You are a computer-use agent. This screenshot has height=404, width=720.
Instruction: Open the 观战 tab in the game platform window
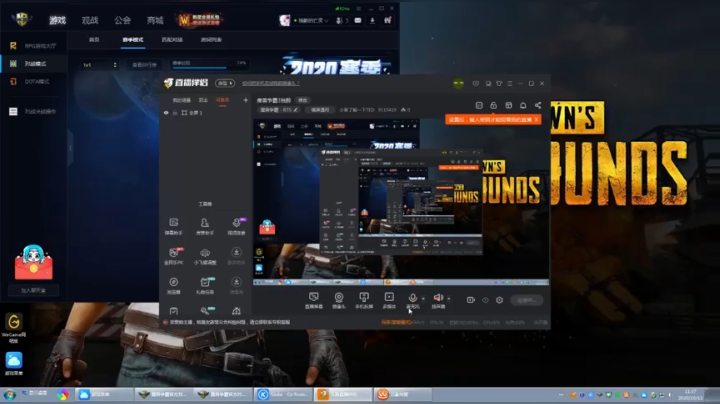pyautogui.click(x=90, y=20)
